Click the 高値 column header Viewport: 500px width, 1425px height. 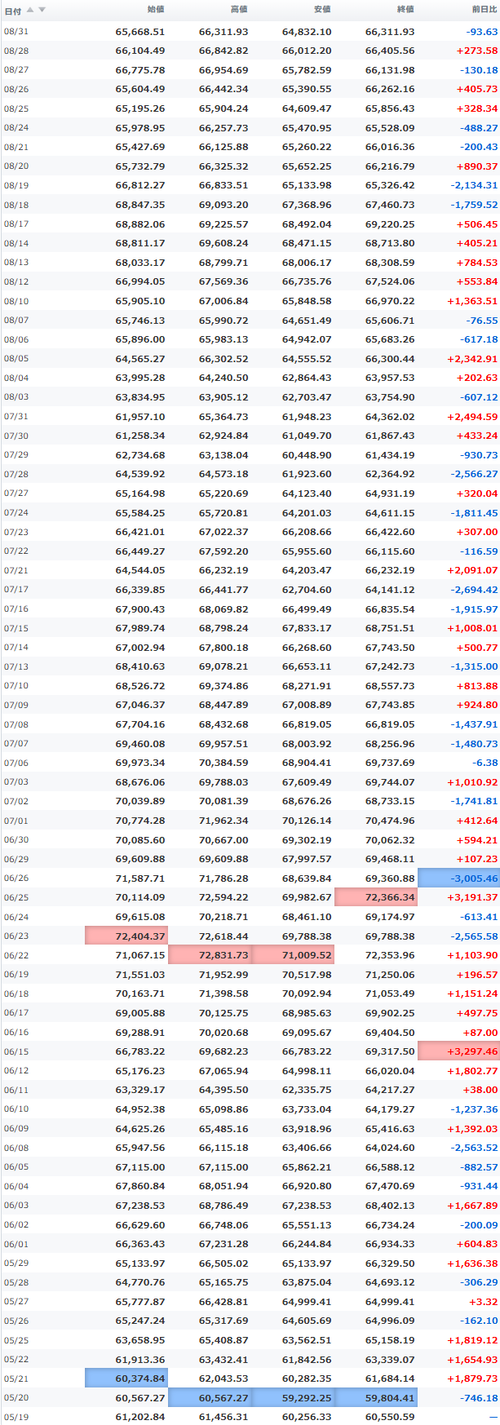coord(238,9)
